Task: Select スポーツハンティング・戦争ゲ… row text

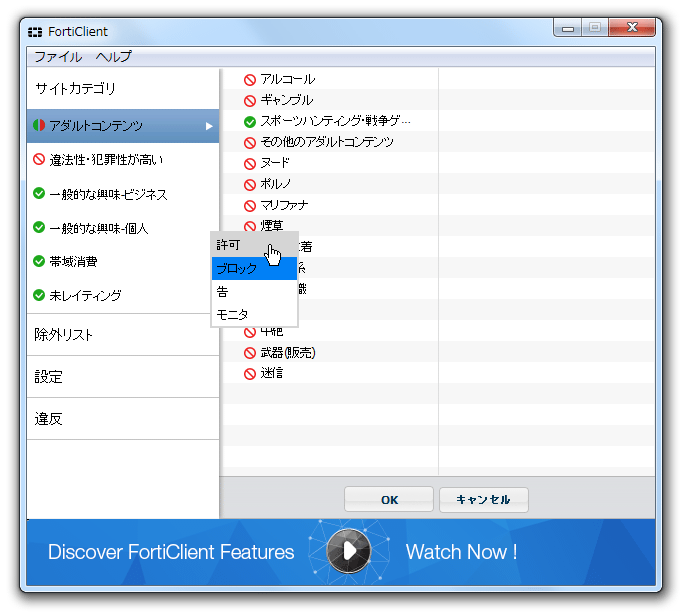Action: [335, 121]
